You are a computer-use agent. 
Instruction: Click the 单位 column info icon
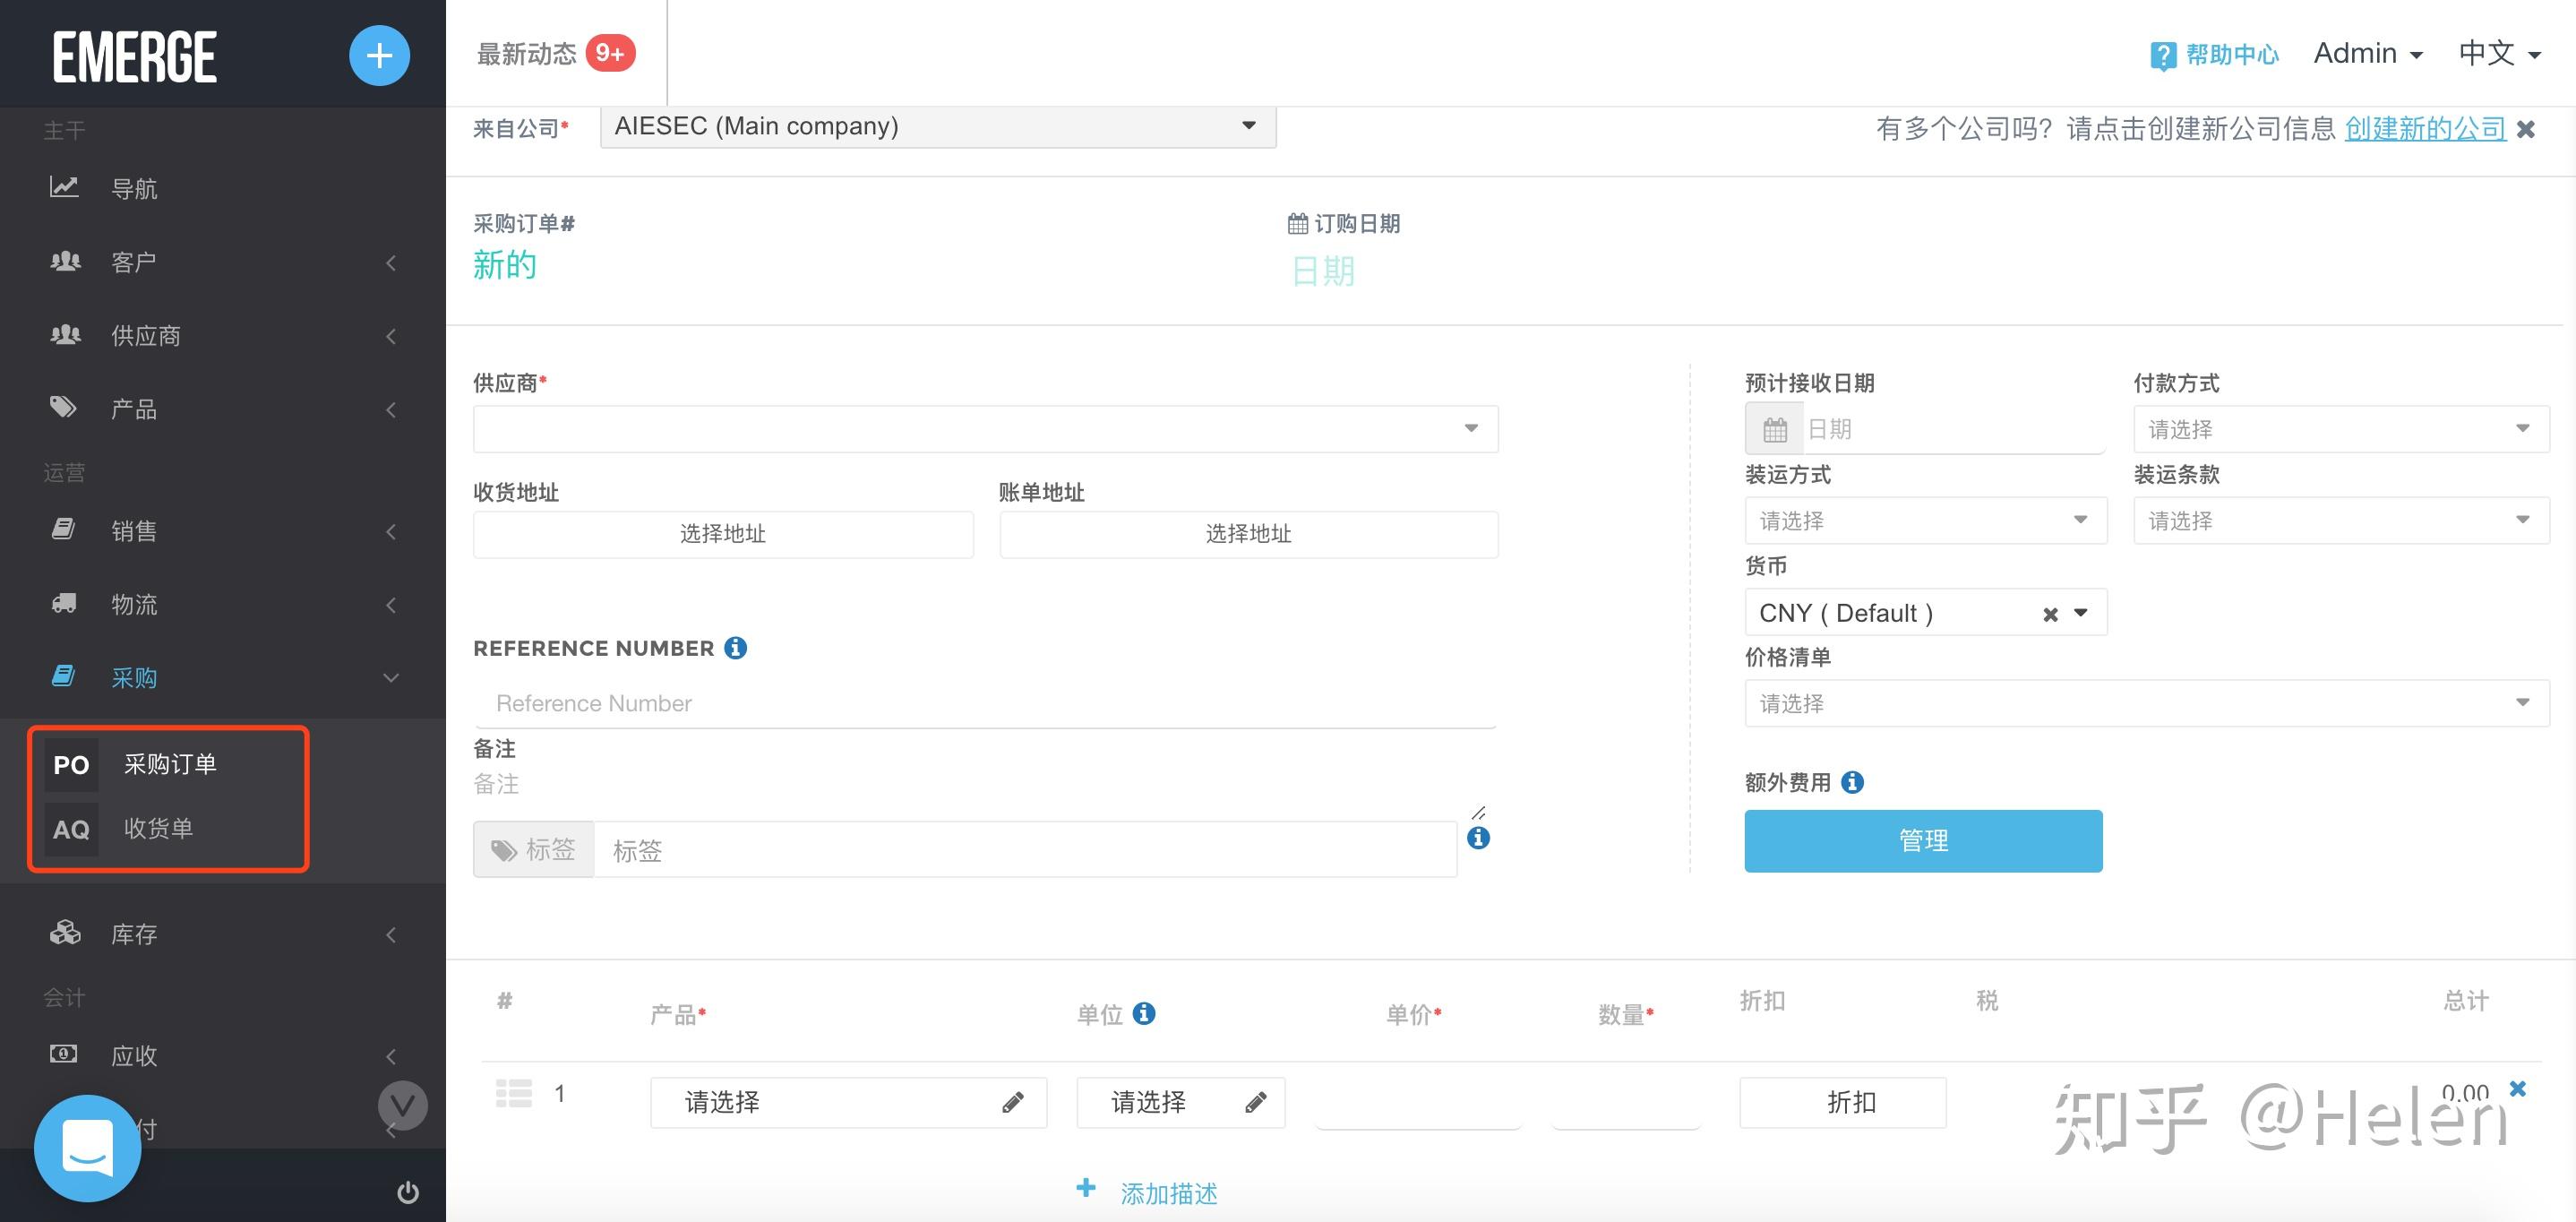click(x=1144, y=1013)
